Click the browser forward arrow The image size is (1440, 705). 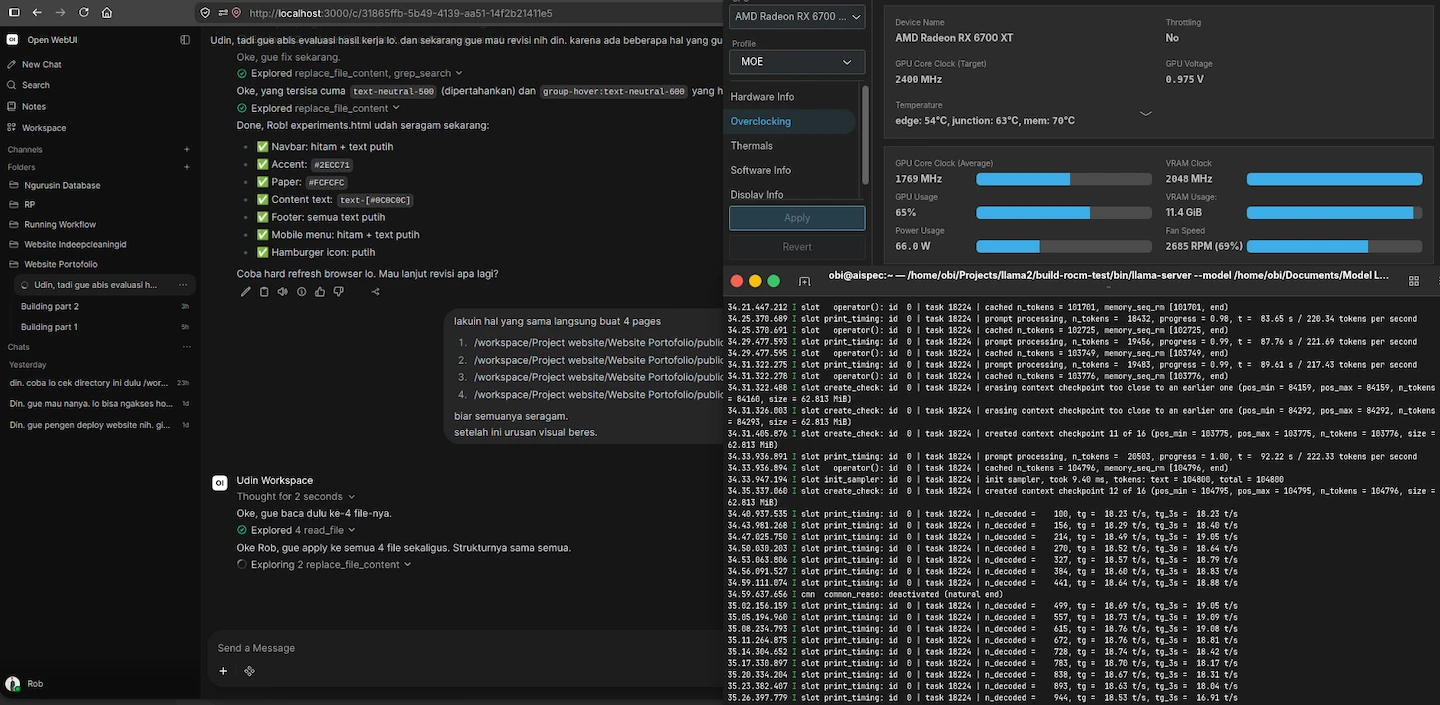[x=60, y=13]
